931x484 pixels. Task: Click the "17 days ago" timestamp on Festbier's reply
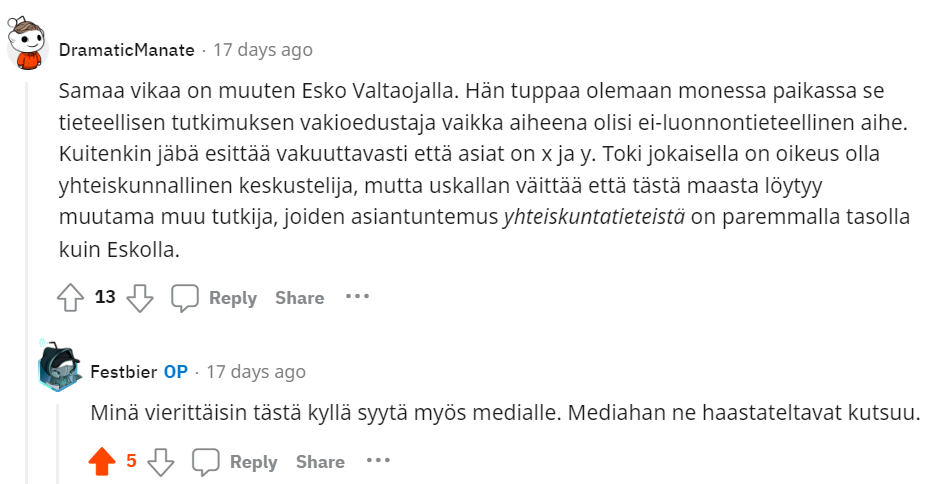tap(256, 371)
